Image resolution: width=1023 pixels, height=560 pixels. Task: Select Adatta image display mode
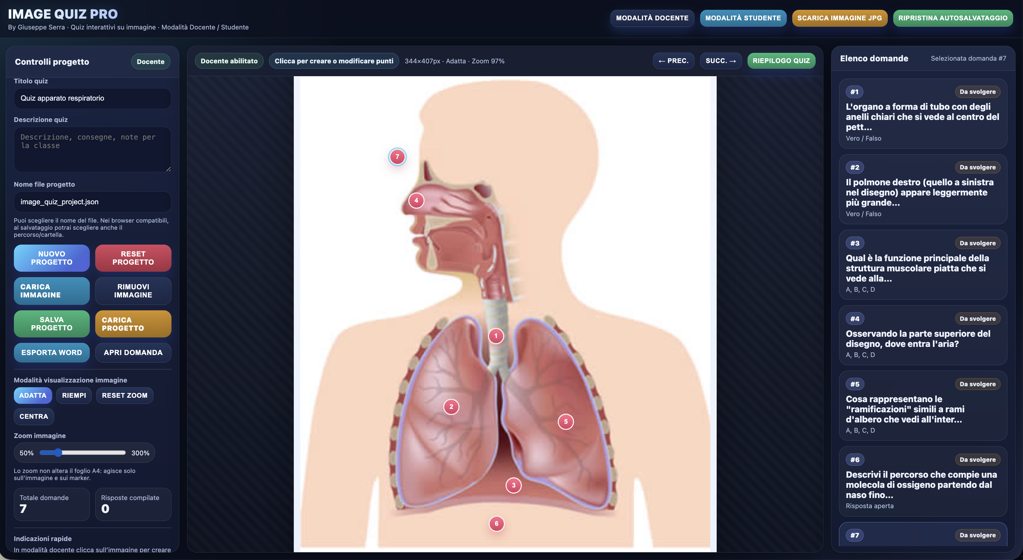33,396
